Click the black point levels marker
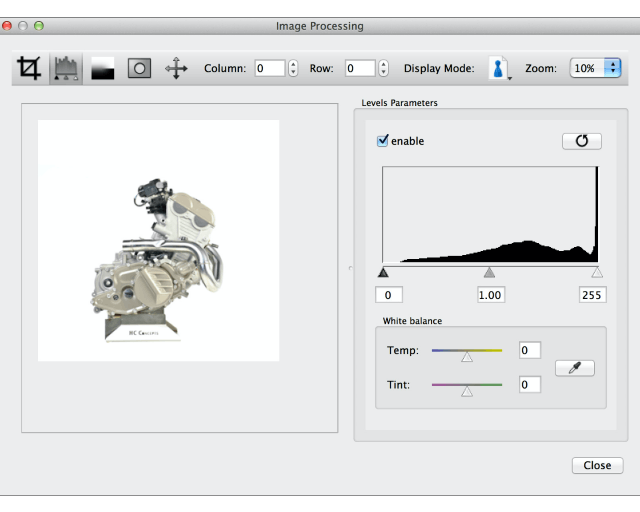 click(x=383, y=272)
